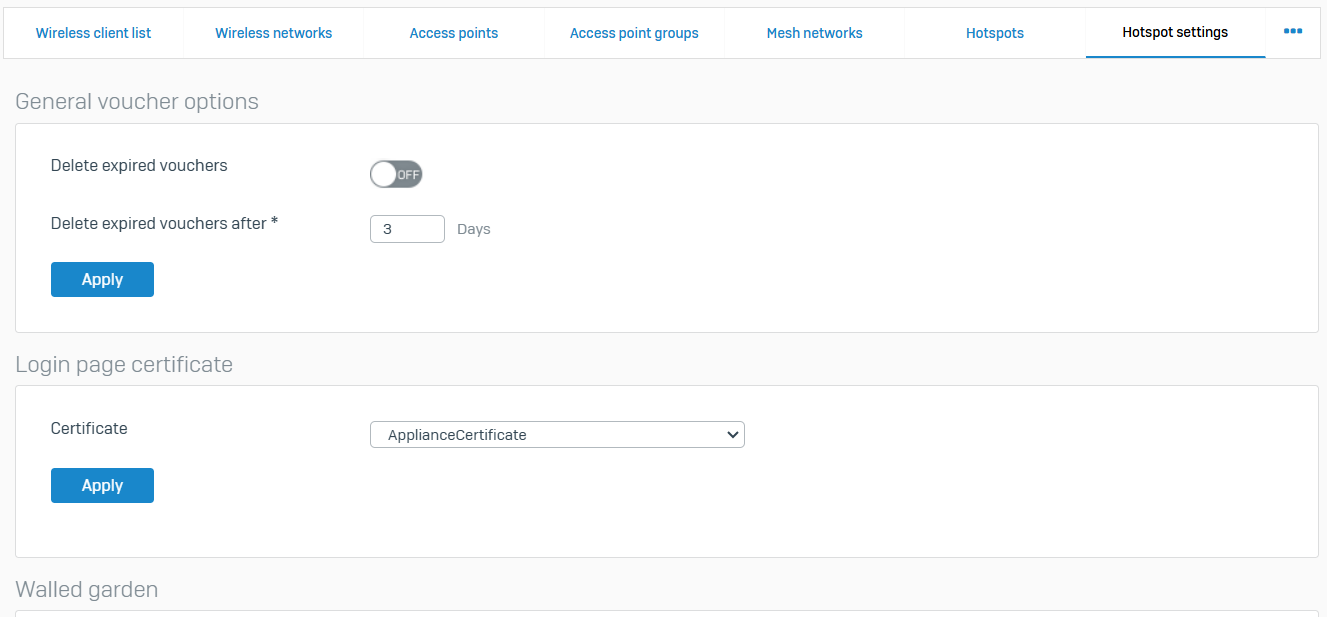Click the Delete expired vouchers after label
1327x617 pixels.
164,224
